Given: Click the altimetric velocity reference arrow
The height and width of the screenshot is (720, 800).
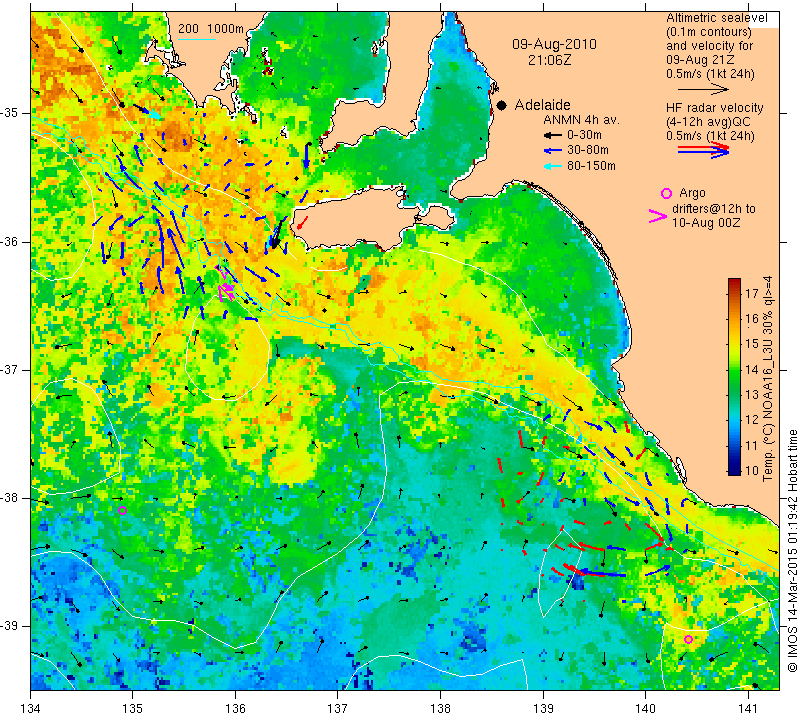Looking at the screenshot, I should click(703, 89).
